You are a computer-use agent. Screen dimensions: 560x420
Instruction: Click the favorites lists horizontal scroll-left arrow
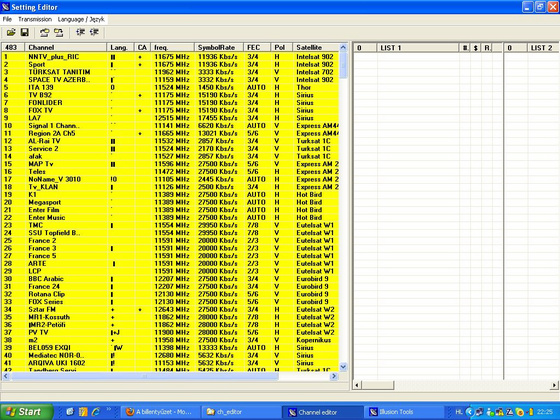(x=357, y=385)
